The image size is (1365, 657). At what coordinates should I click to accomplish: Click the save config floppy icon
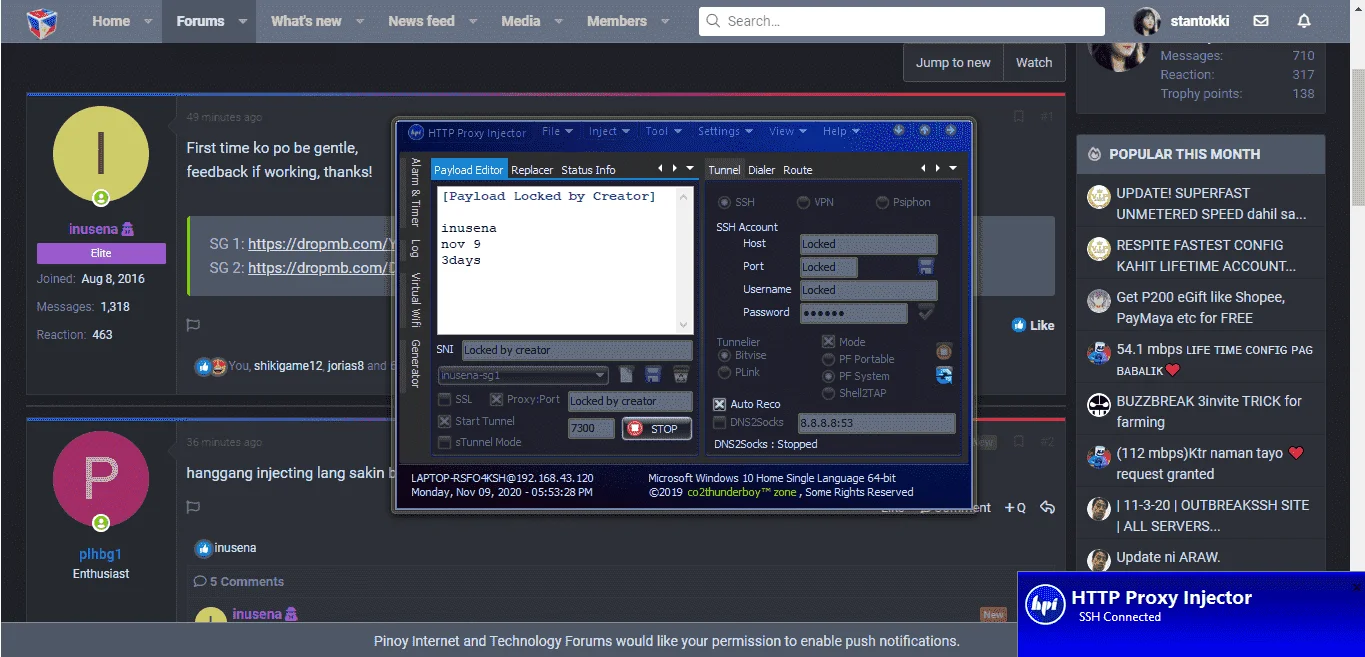pos(653,375)
